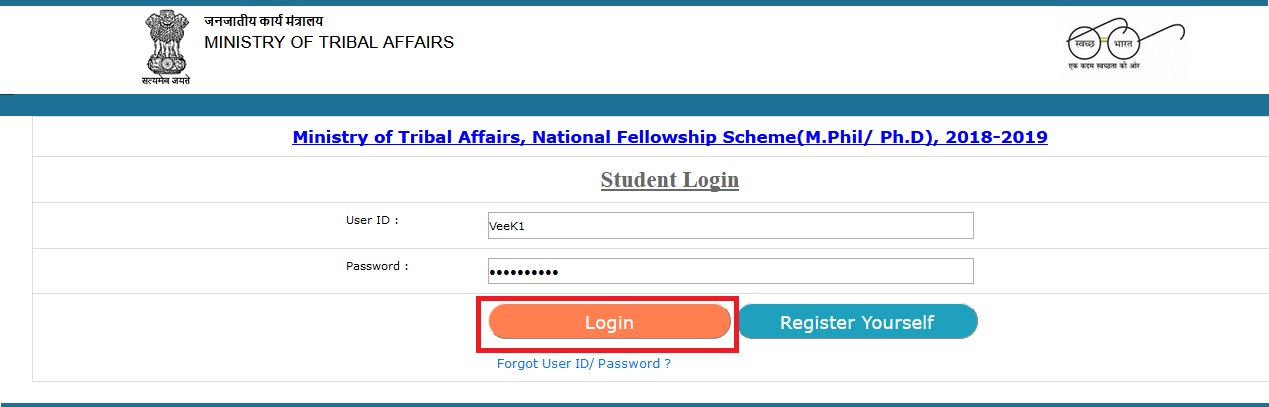The image size is (1269, 407).
Task: Focus the Password input field
Action: click(x=730, y=272)
